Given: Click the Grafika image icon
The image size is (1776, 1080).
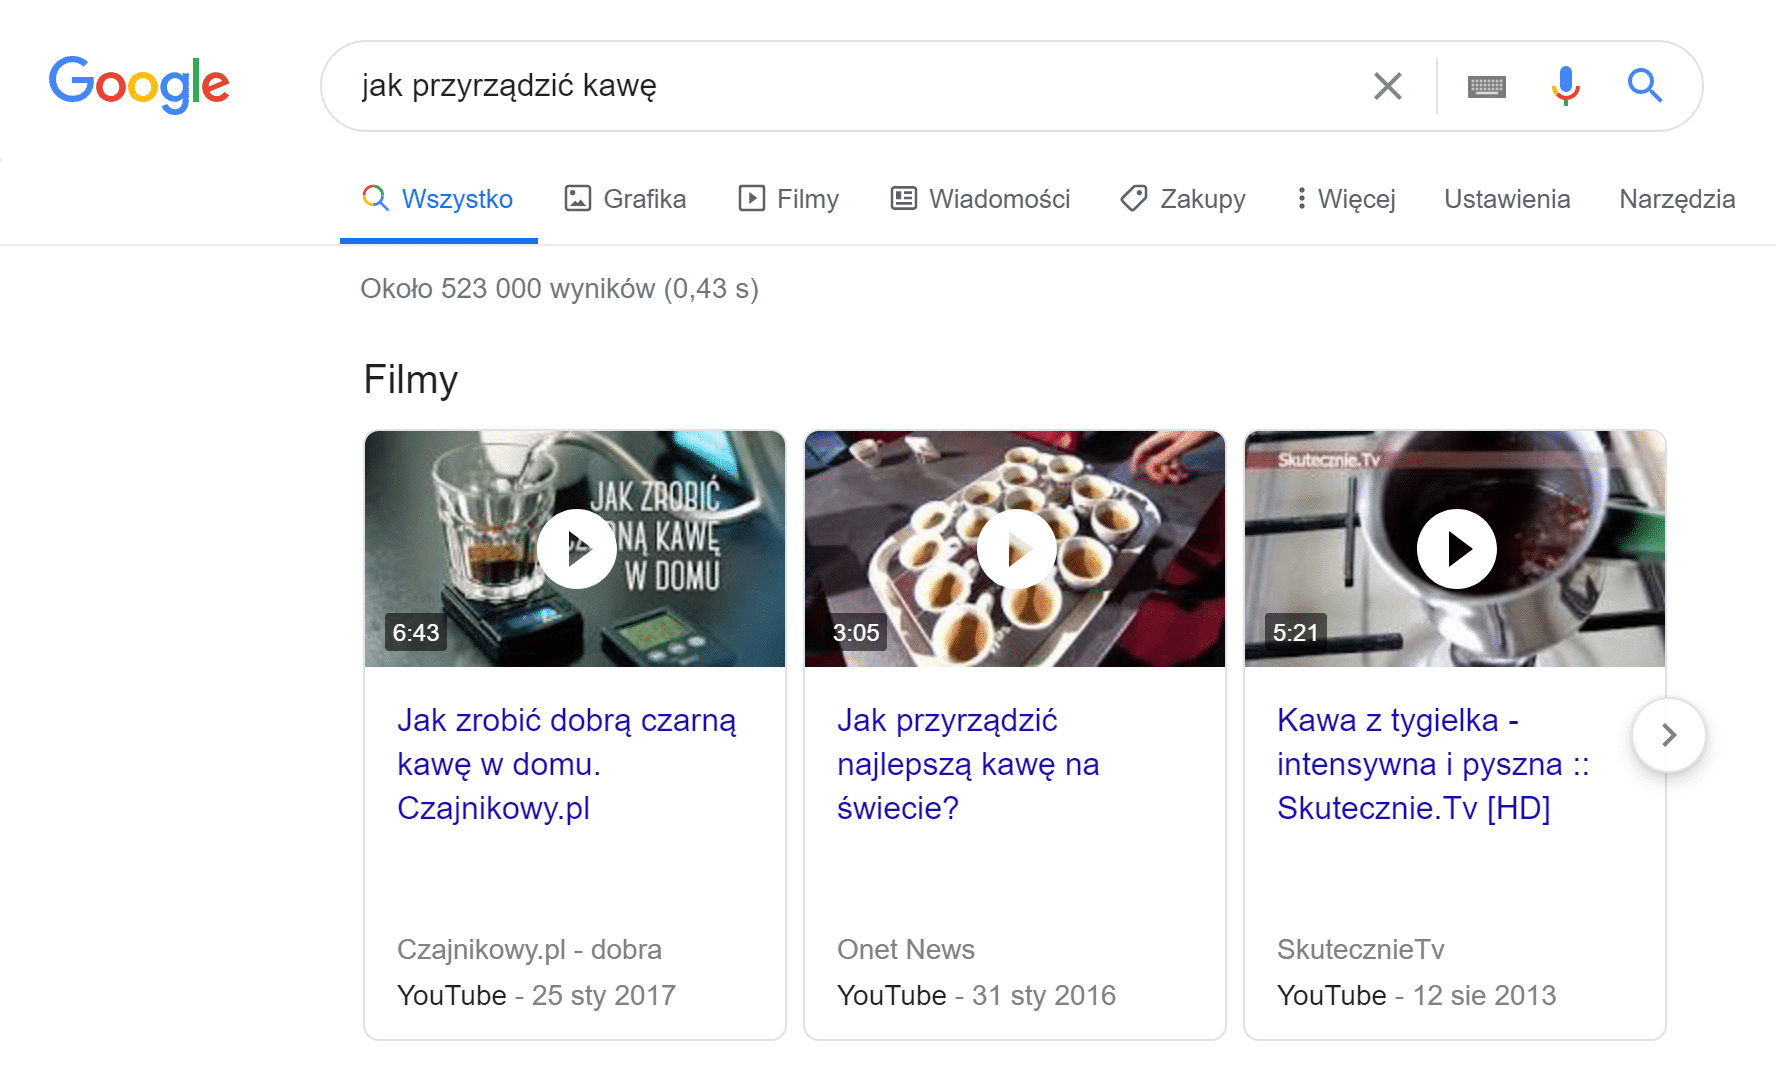Looking at the screenshot, I should [x=578, y=198].
